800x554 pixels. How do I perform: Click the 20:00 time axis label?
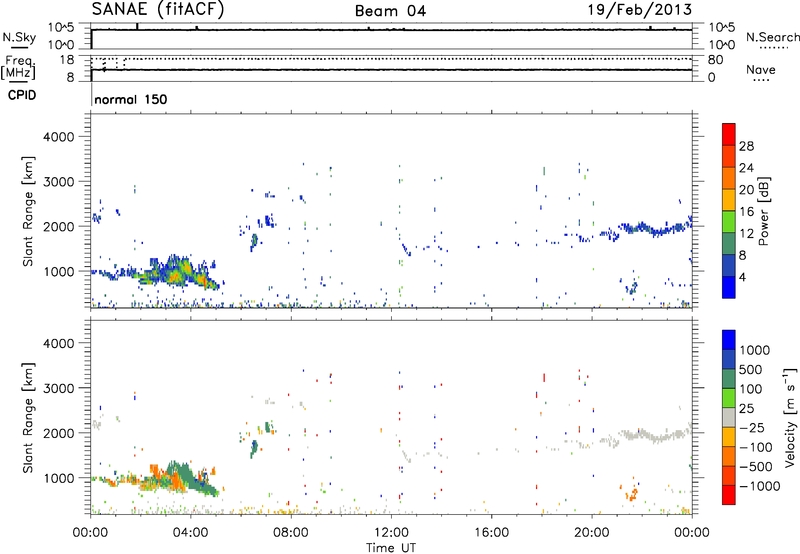pyautogui.click(x=592, y=532)
